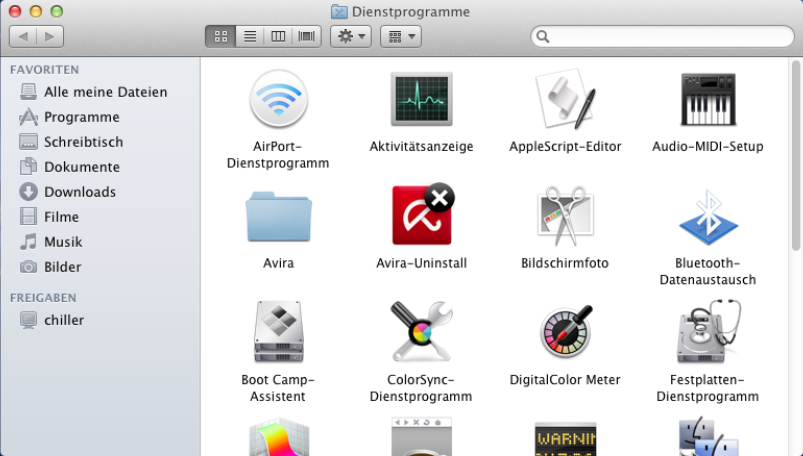Select the DigitalColor Meter icon
This screenshot has height=456, width=803.
click(x=566, y=332)
